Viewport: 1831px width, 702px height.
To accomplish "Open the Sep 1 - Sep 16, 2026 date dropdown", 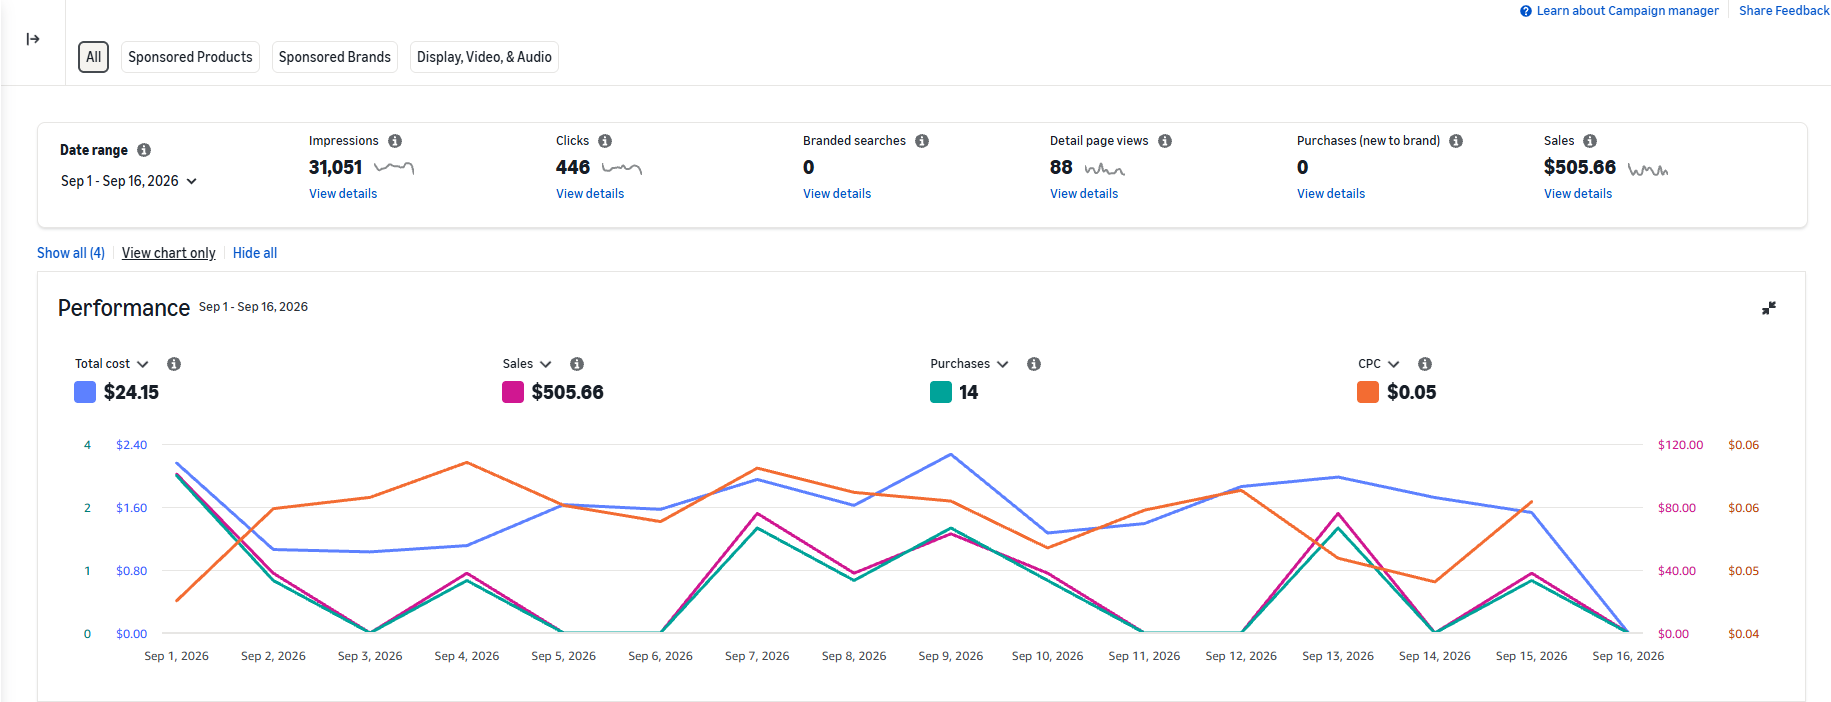I will [x=129, y=181].
